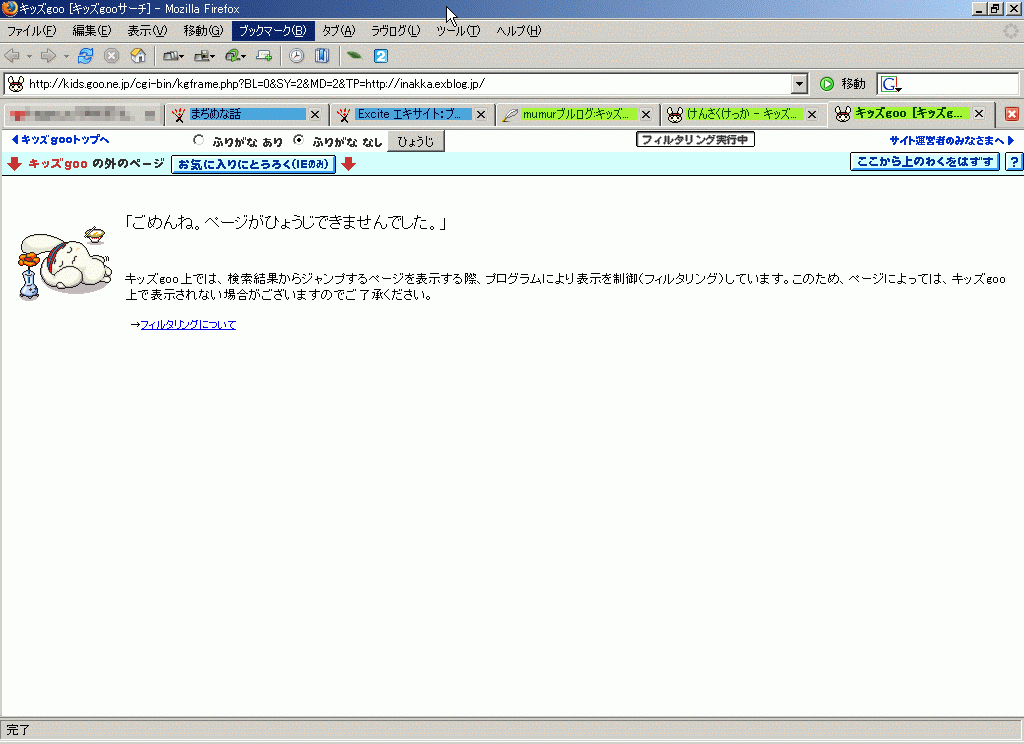The image size is (1024, 744).
Task: Open the Bookmarks sidebar book icon
Action: click(322, 56)
